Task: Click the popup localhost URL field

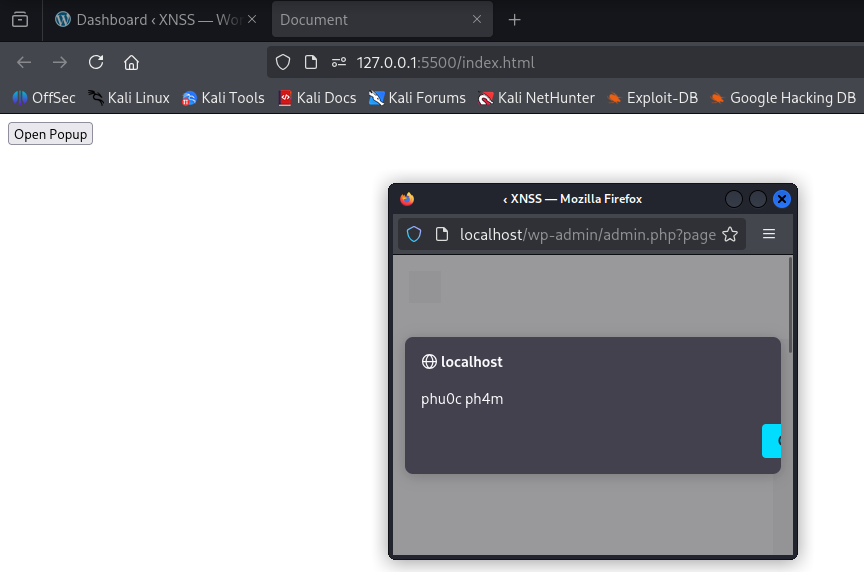Action: [585, 234]
